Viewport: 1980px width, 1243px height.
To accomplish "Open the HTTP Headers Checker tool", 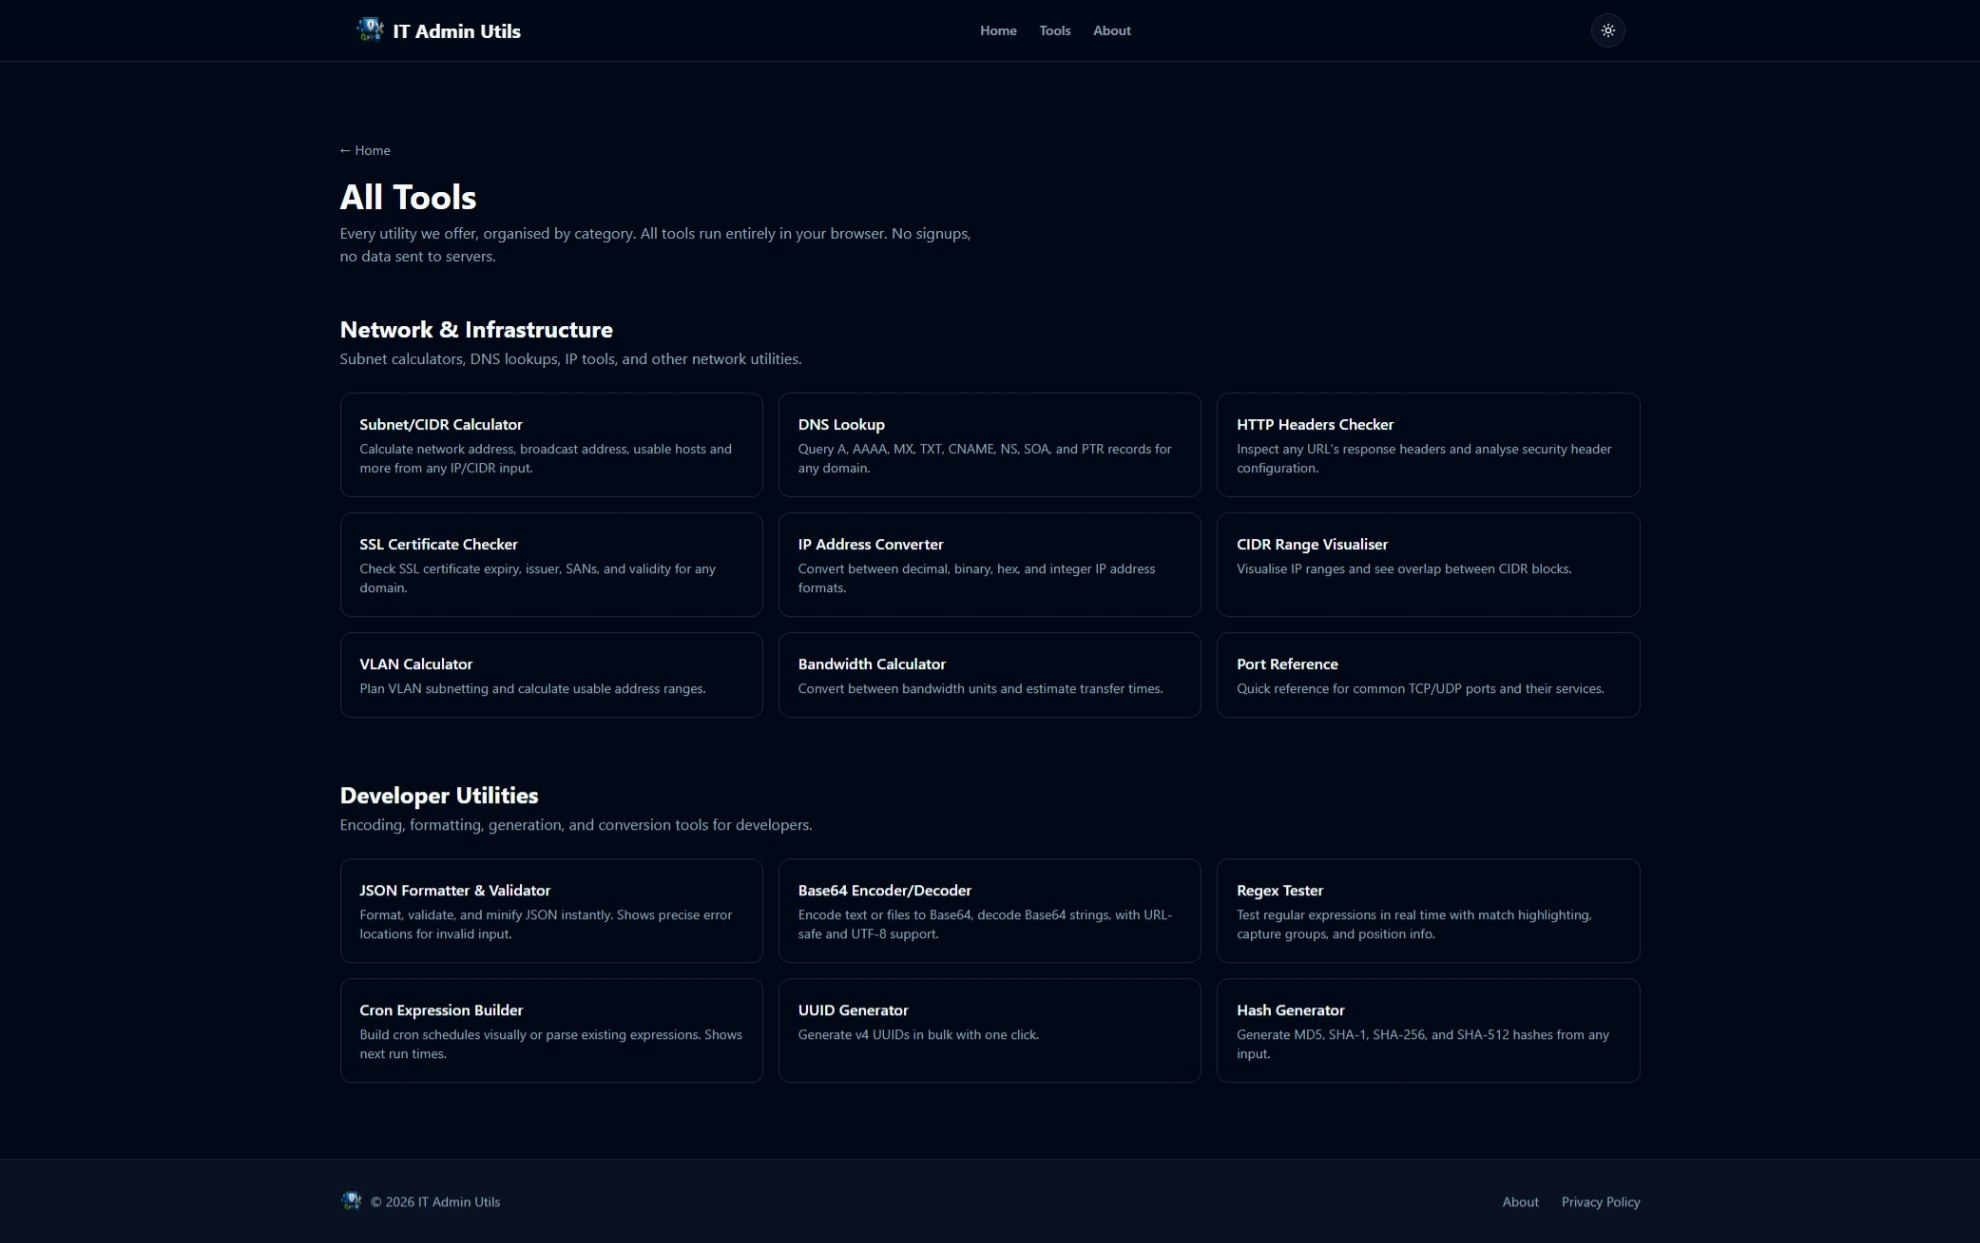I will coord(1427,444).
